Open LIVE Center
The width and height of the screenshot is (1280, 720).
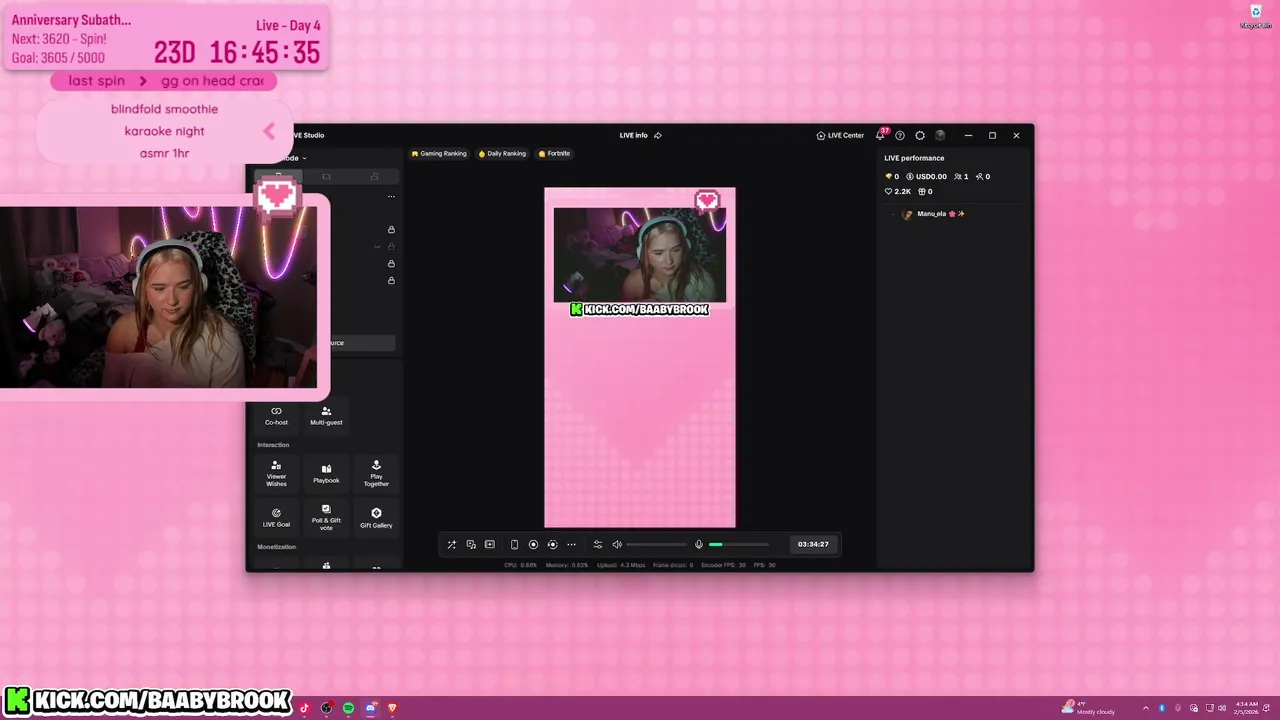coord(840,135)
